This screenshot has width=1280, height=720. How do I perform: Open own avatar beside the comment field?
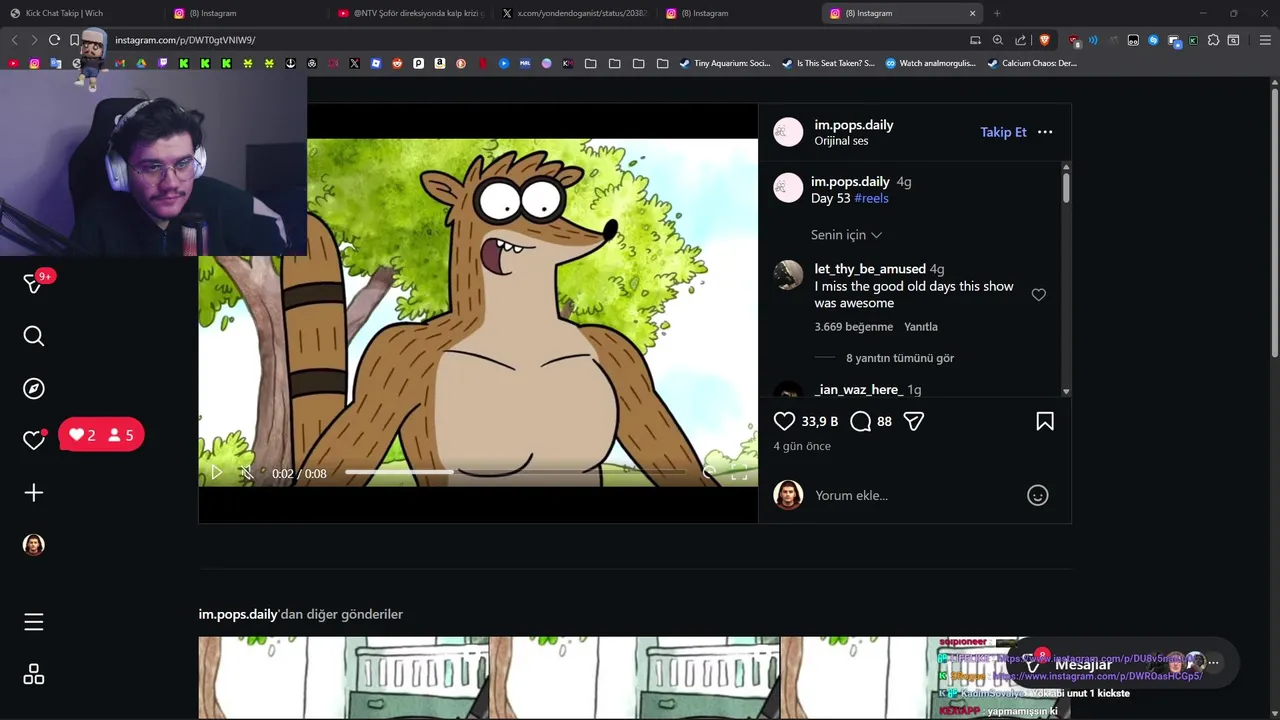click(x=788, y=495)
